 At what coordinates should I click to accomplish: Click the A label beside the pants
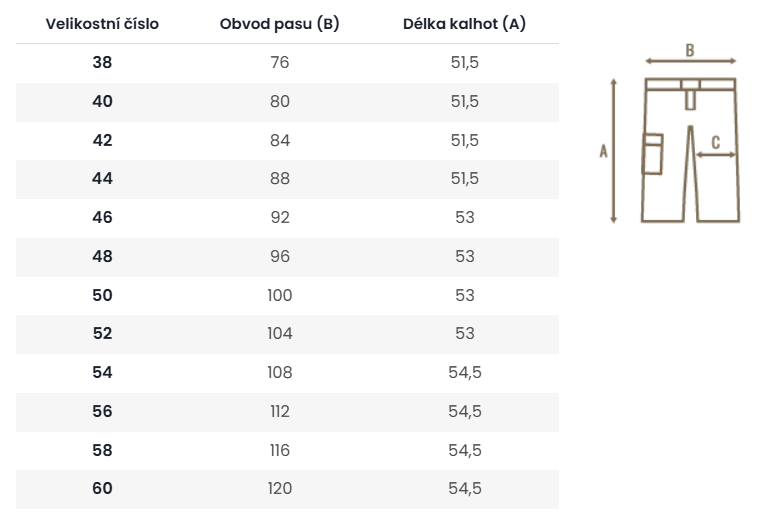[x=603, y=151]
